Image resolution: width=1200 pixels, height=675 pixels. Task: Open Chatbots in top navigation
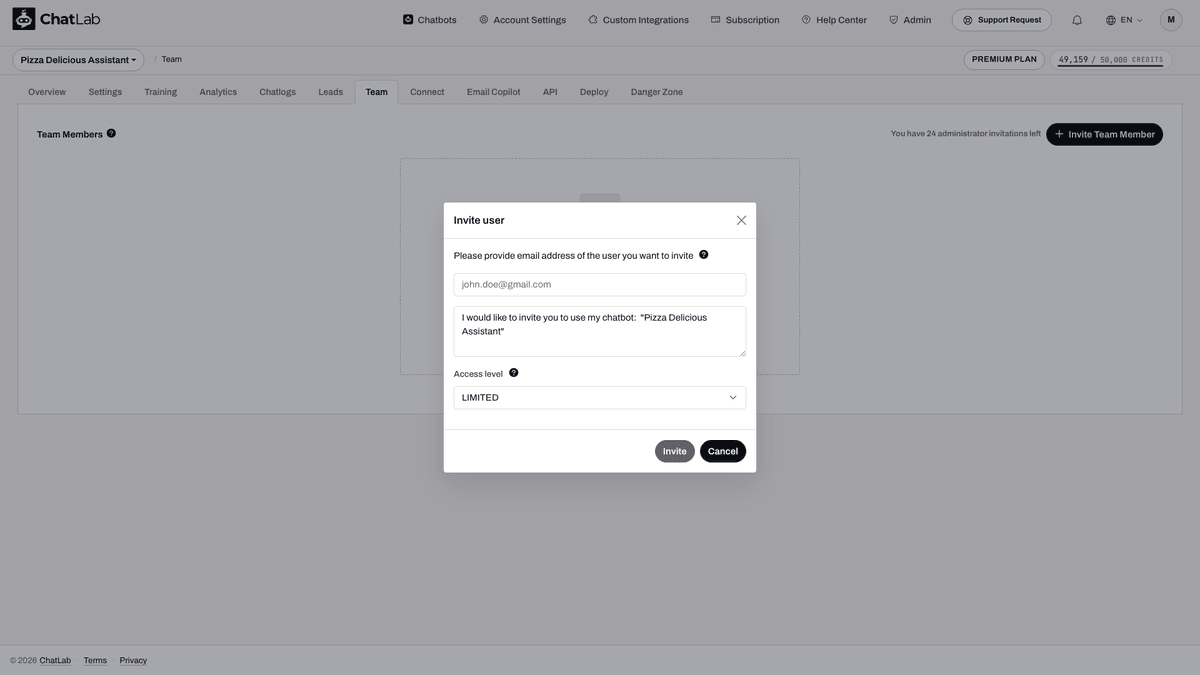(x=429, y=19)
